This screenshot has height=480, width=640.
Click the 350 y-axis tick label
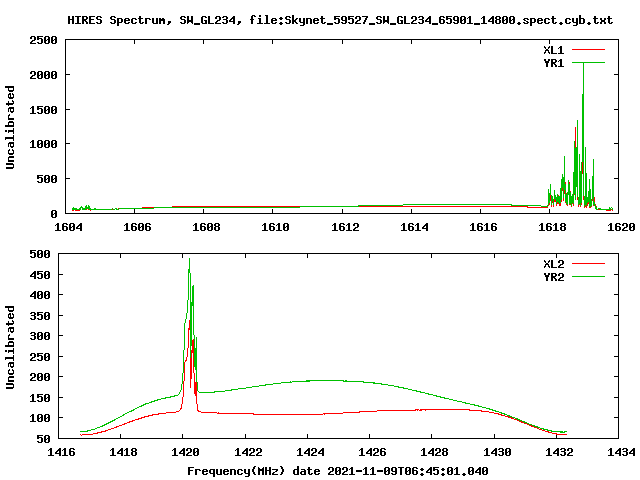[40, 316]
